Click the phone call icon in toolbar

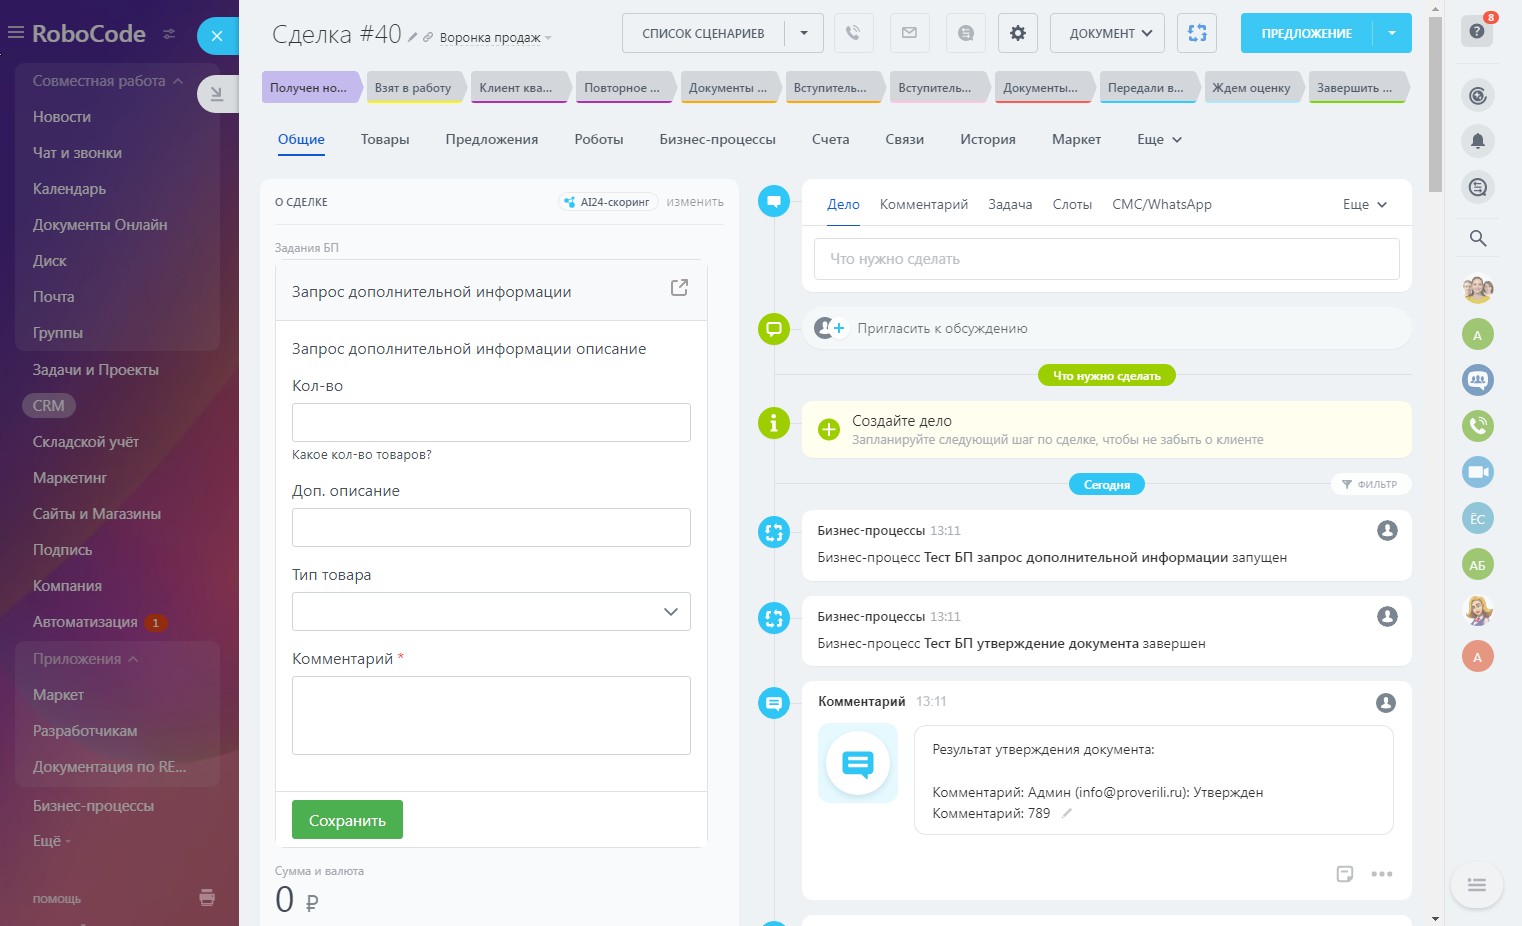tap(853, 33)
